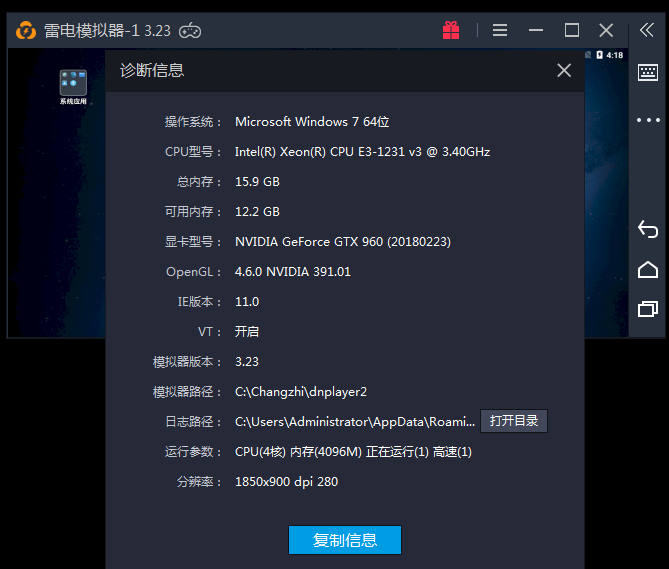Click the 打开目录 button
669x569 pixels.
click(514, 421)
